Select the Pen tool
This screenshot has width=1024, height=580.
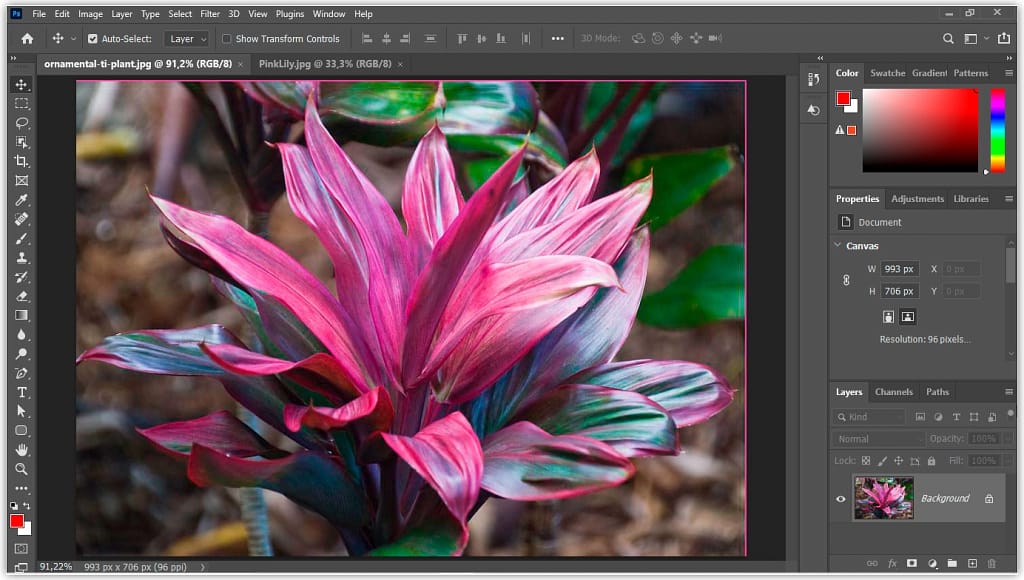22,373
